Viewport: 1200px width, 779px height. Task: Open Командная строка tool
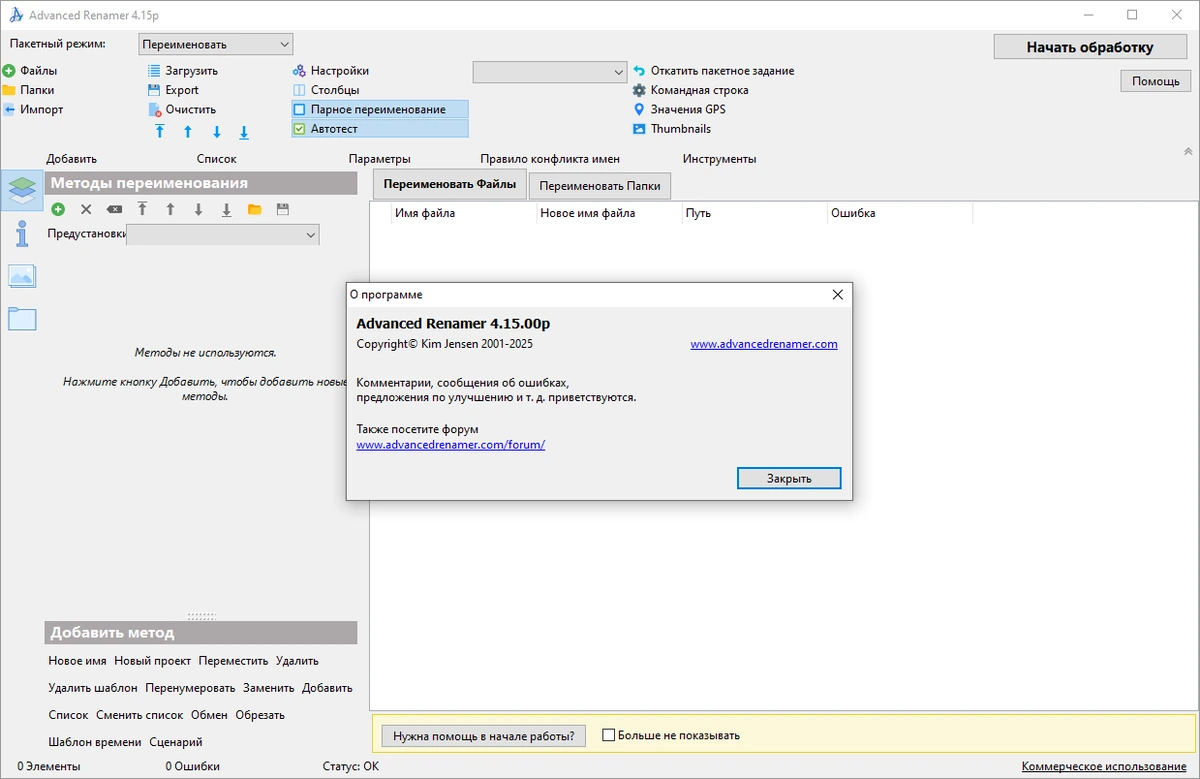pyautogui.click(x=691, y=90)
